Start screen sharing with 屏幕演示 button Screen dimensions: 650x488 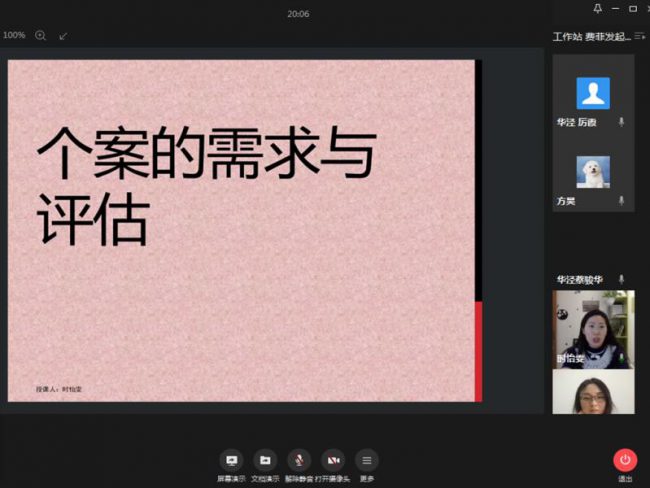coord(232,460)
